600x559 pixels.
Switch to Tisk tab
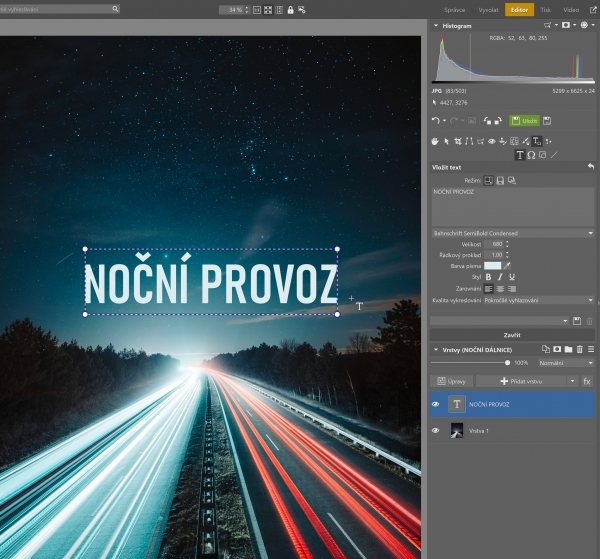click(546, 10)
